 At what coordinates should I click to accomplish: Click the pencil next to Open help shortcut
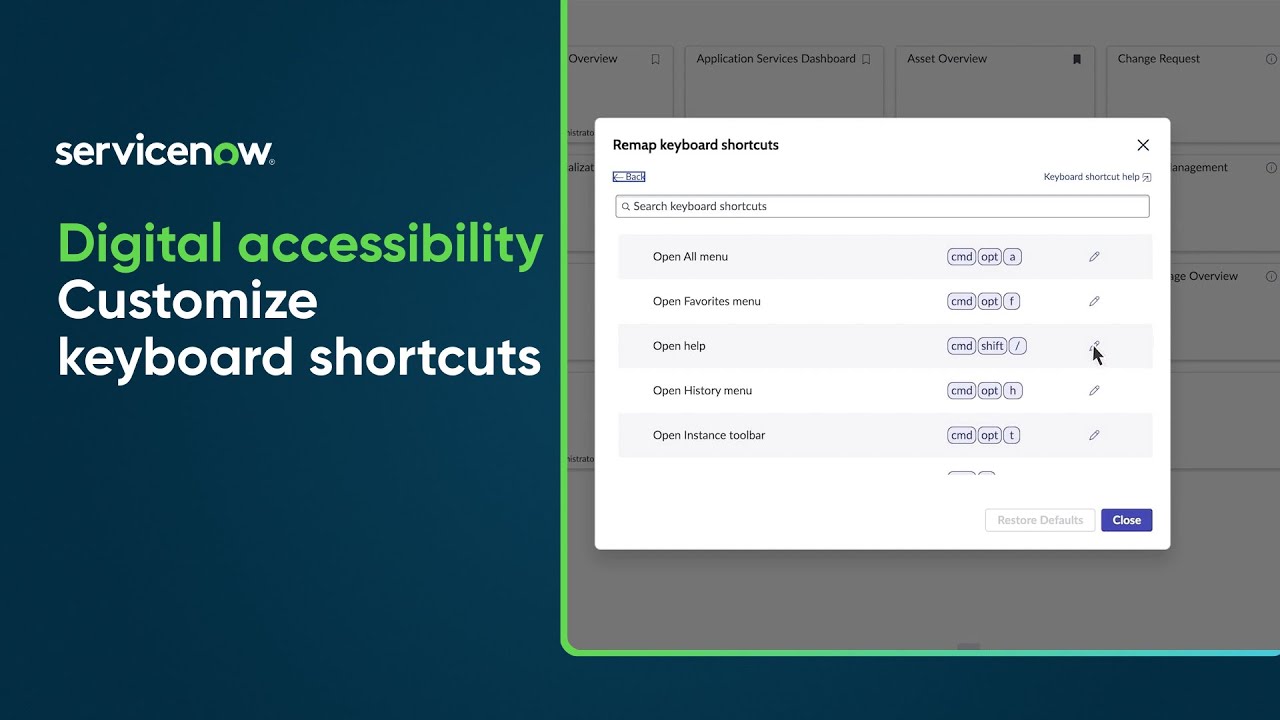[x=1094, y=345]
